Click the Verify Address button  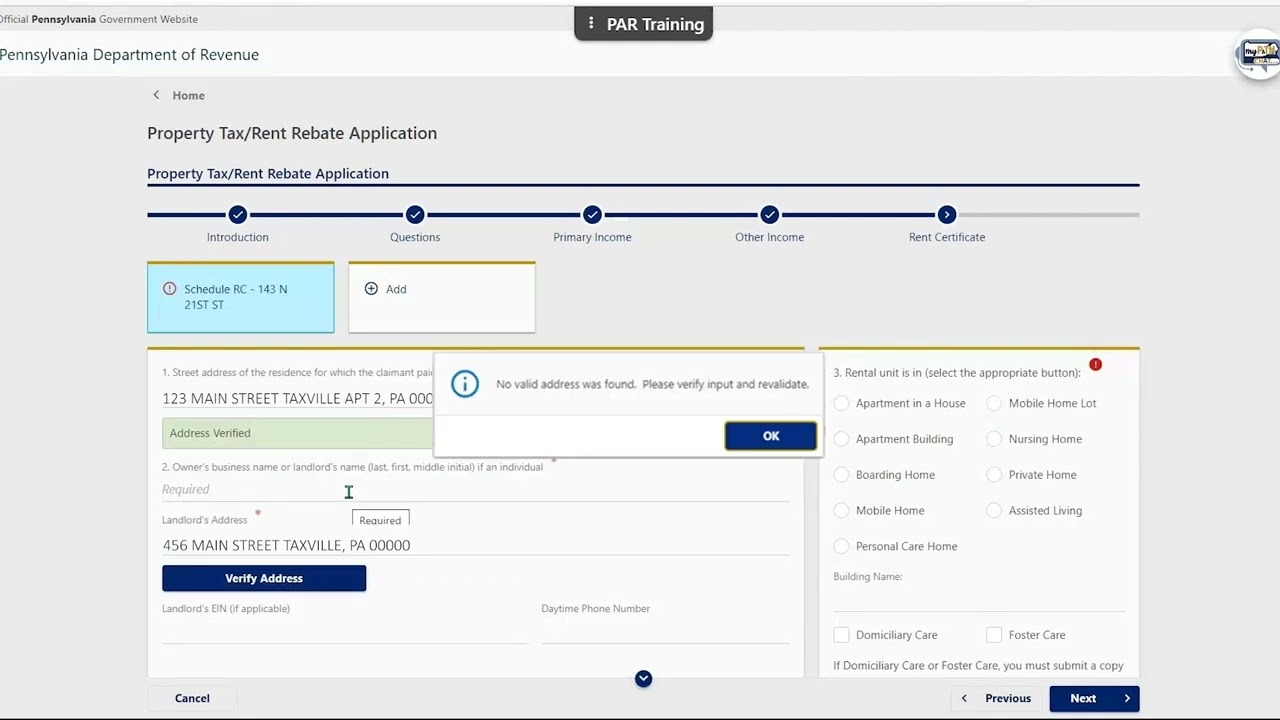(x=264, y=578)
